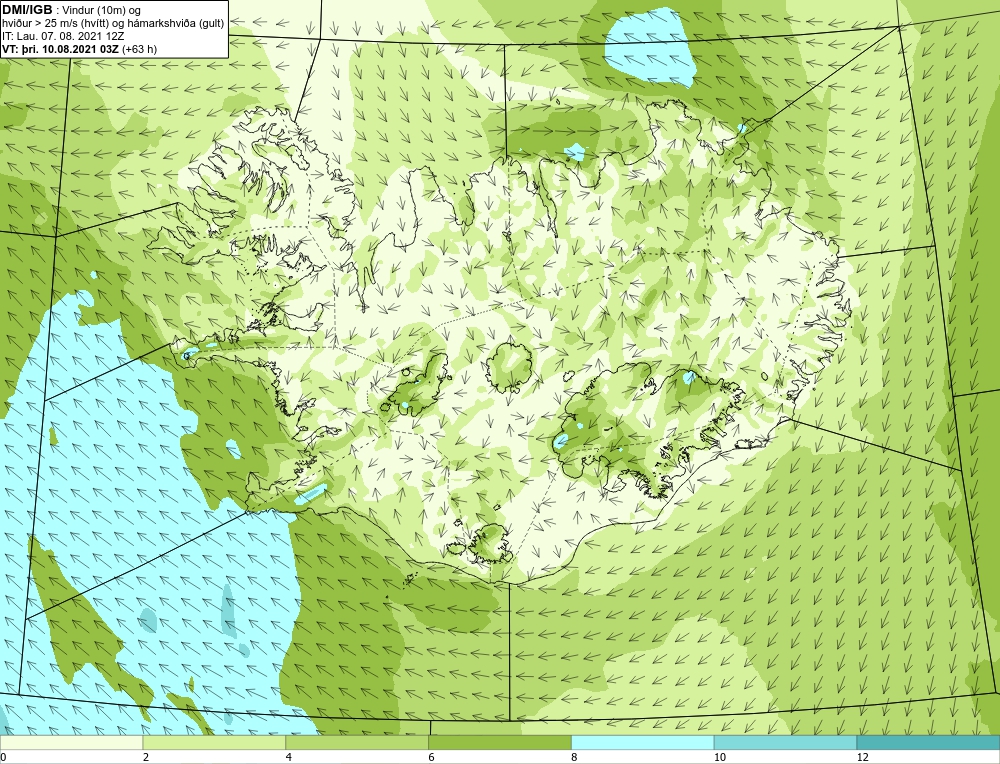Click the legend value '4'
The image size is (1000, 764).
[289, 757]
